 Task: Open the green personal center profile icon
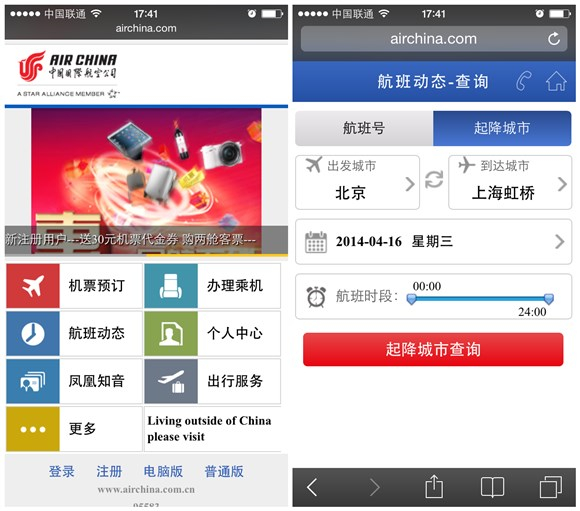tap(171, 333)
